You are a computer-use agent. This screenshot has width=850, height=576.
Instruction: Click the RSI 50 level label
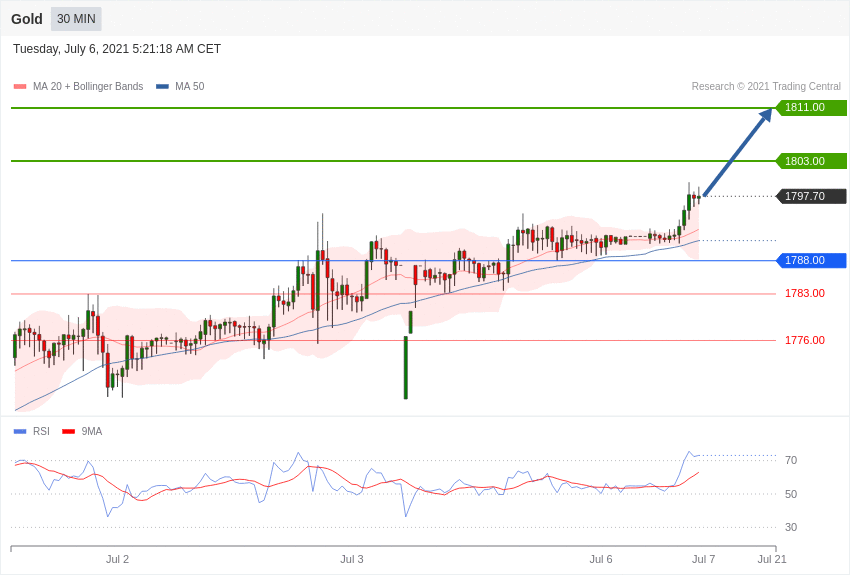(x=791, y=494)
